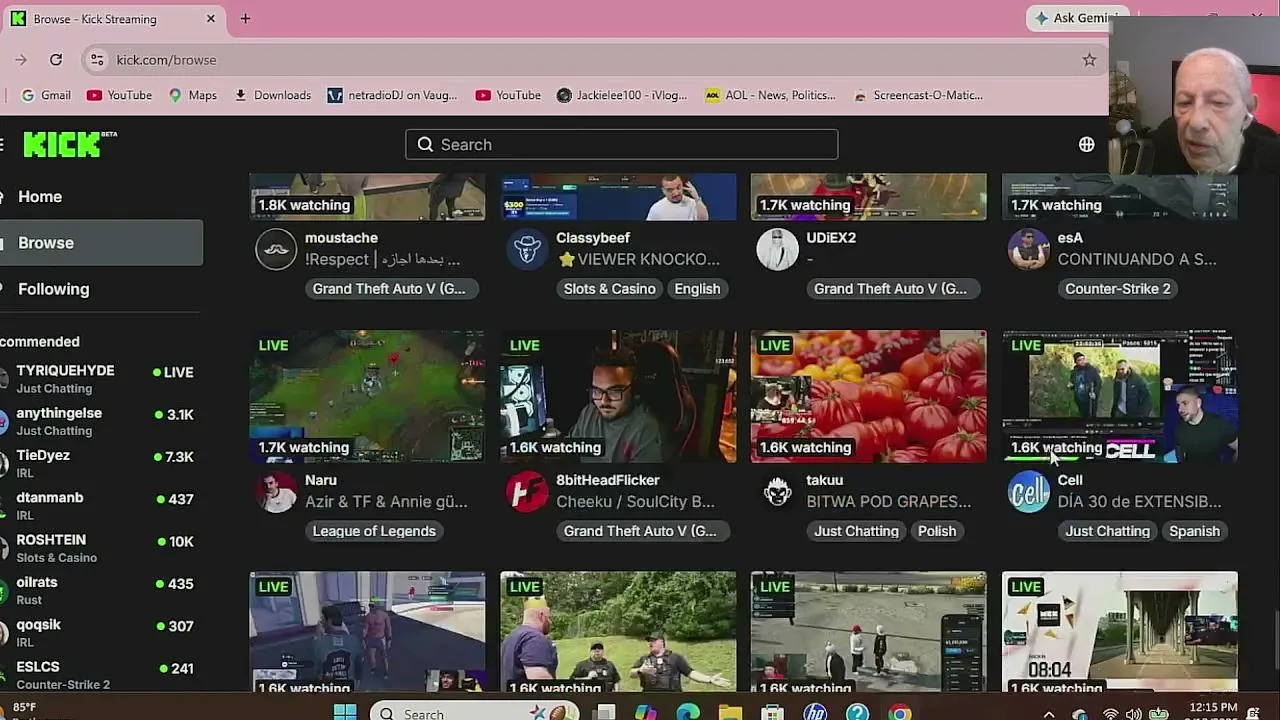The height and width of the screenshot is (720, 1280).
Task: Select League of Legends category tag
Action: point(374,531)
